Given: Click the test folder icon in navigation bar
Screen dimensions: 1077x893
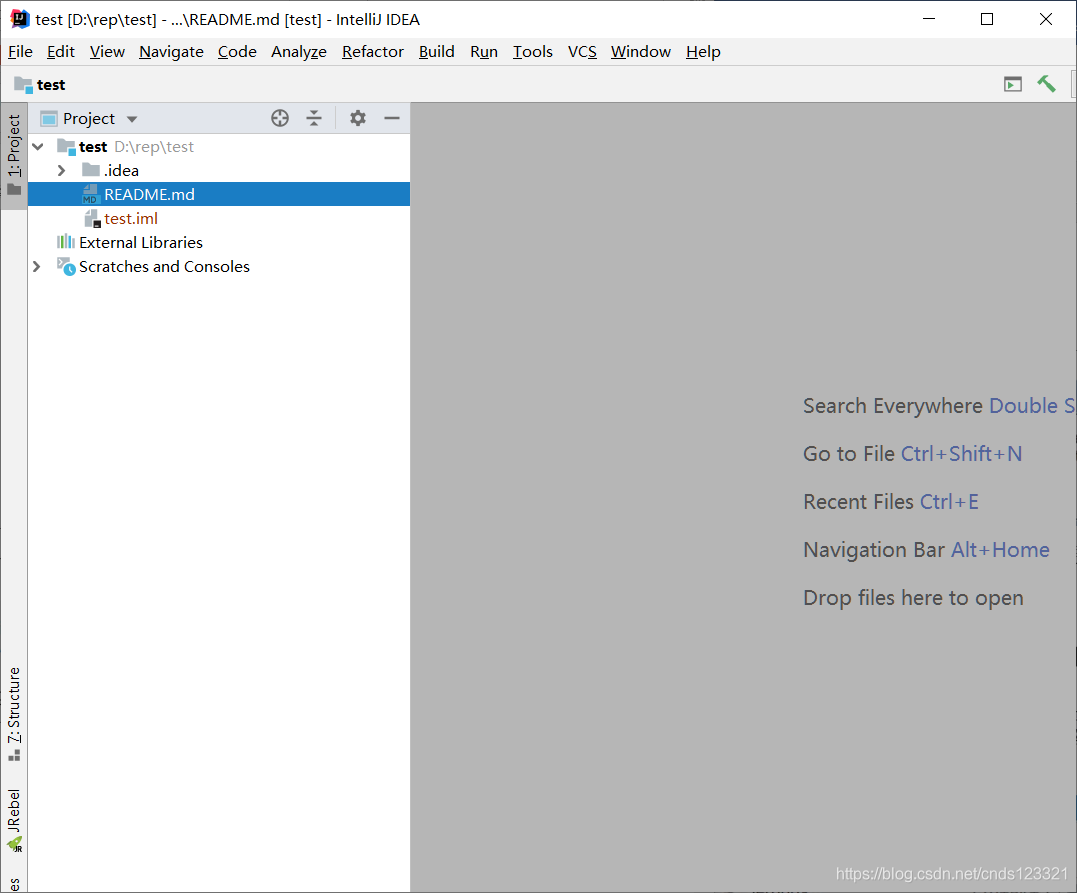Looking at the screenshot, I should point(23,84).
